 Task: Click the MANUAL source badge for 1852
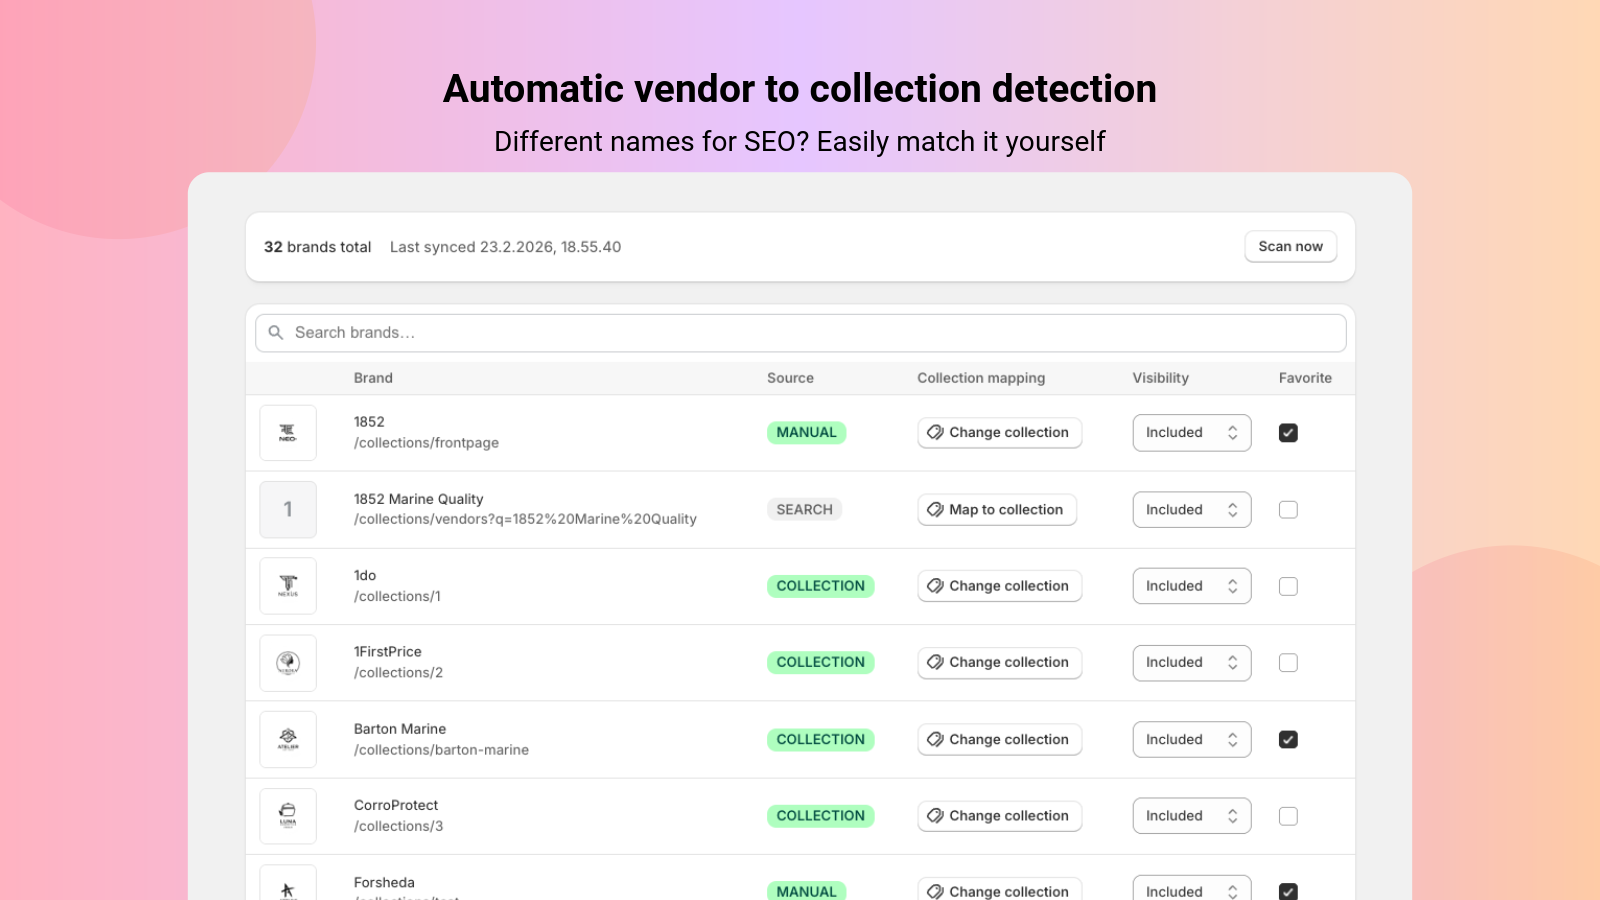coord(806,433)
